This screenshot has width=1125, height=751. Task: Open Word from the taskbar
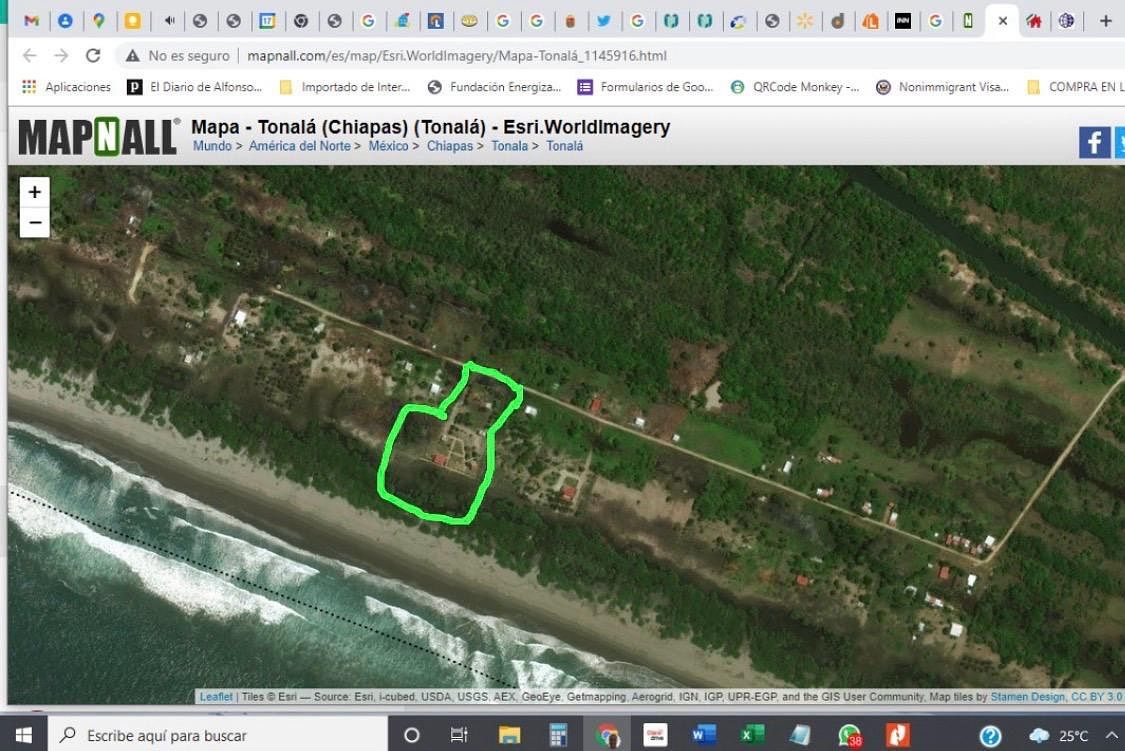[704, 735]
